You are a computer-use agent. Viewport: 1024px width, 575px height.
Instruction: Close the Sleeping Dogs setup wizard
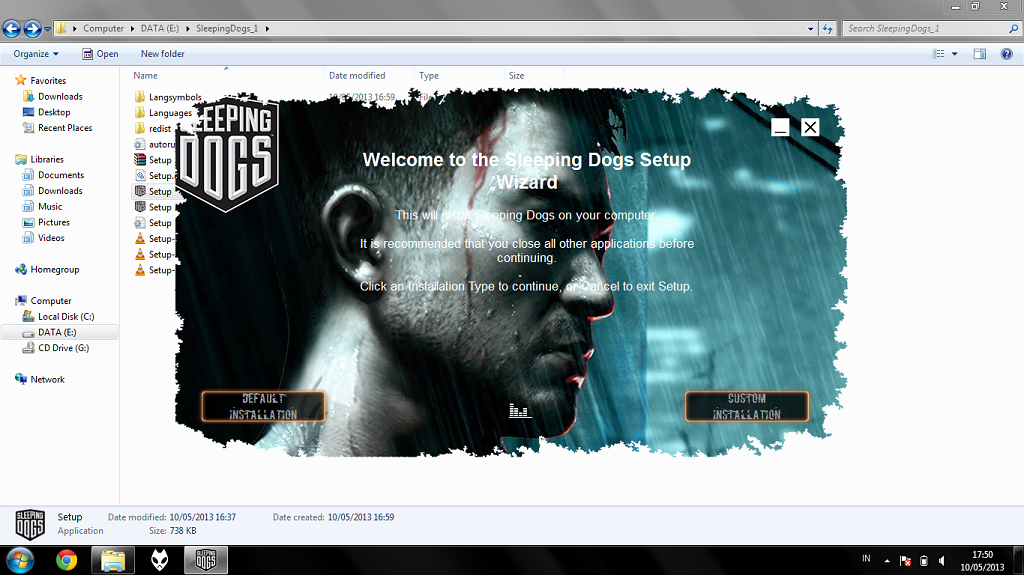pos(810,127)
